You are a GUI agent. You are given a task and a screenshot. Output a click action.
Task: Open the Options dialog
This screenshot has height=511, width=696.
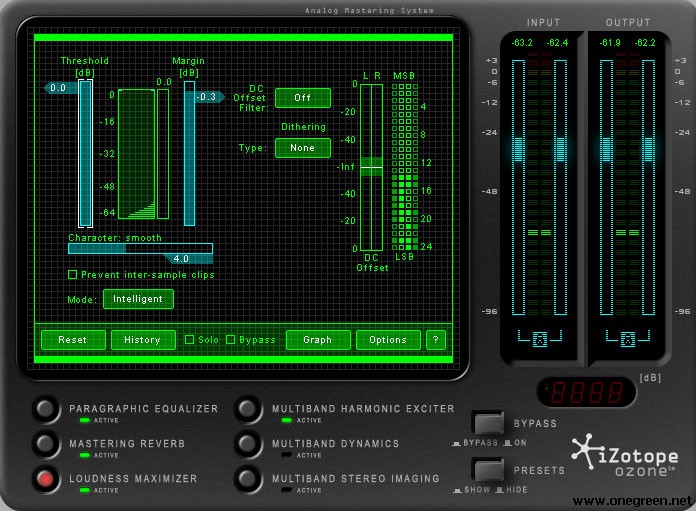[x=388, y=340]
